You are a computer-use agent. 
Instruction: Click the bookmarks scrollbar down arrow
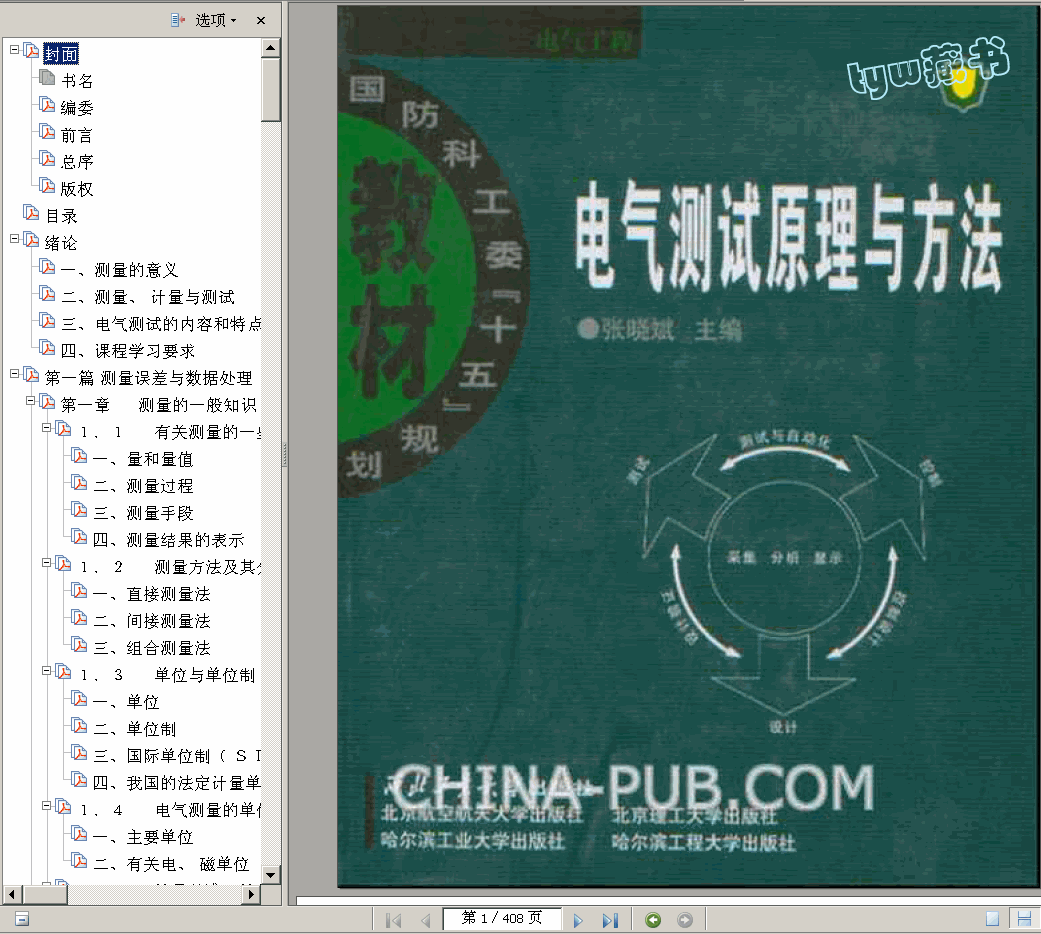[270, 875]
